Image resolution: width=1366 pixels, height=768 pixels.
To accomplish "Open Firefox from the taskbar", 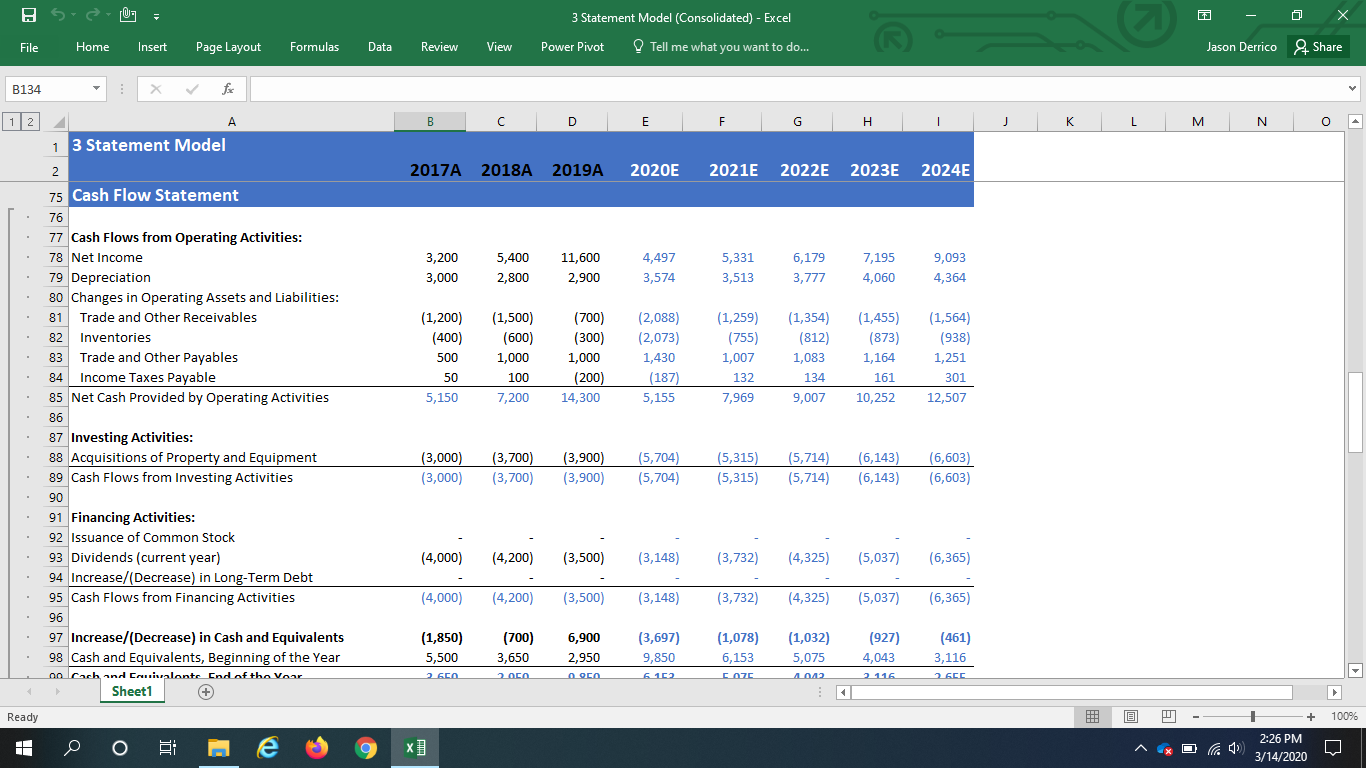I will (x=317, y=747).
